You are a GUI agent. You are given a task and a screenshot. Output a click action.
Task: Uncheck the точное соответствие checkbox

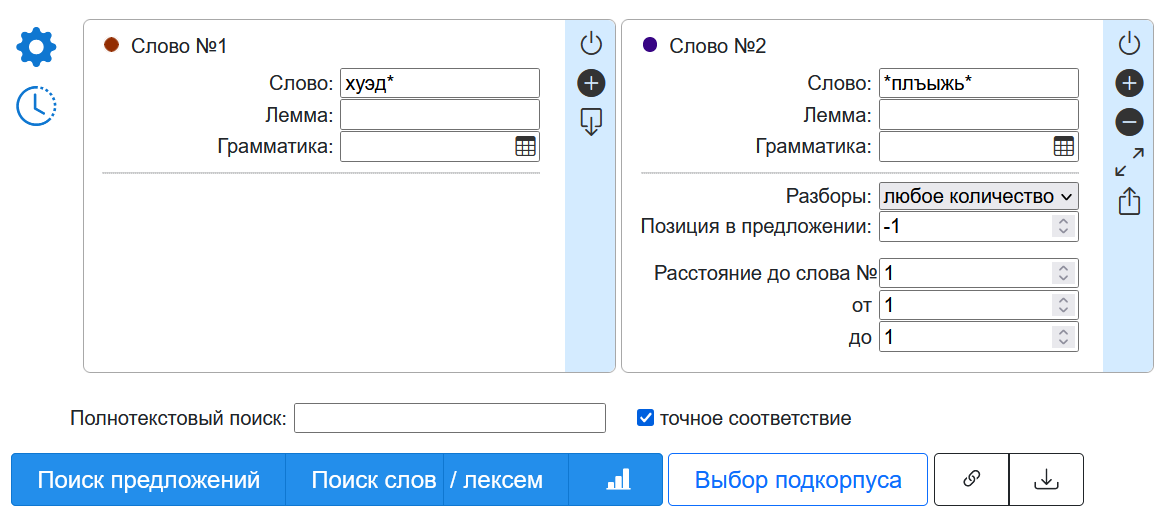645,418
